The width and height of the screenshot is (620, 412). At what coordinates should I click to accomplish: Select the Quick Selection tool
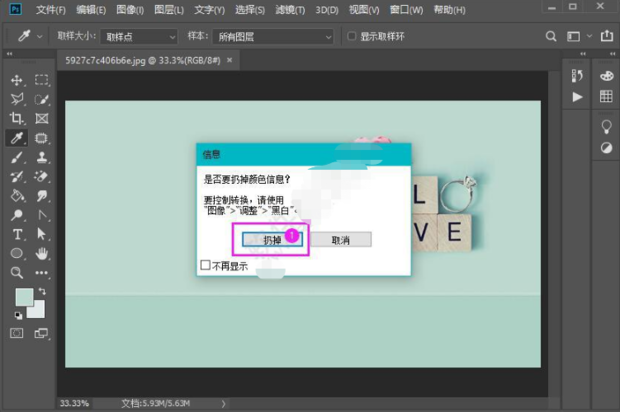(x=42, y=99)
